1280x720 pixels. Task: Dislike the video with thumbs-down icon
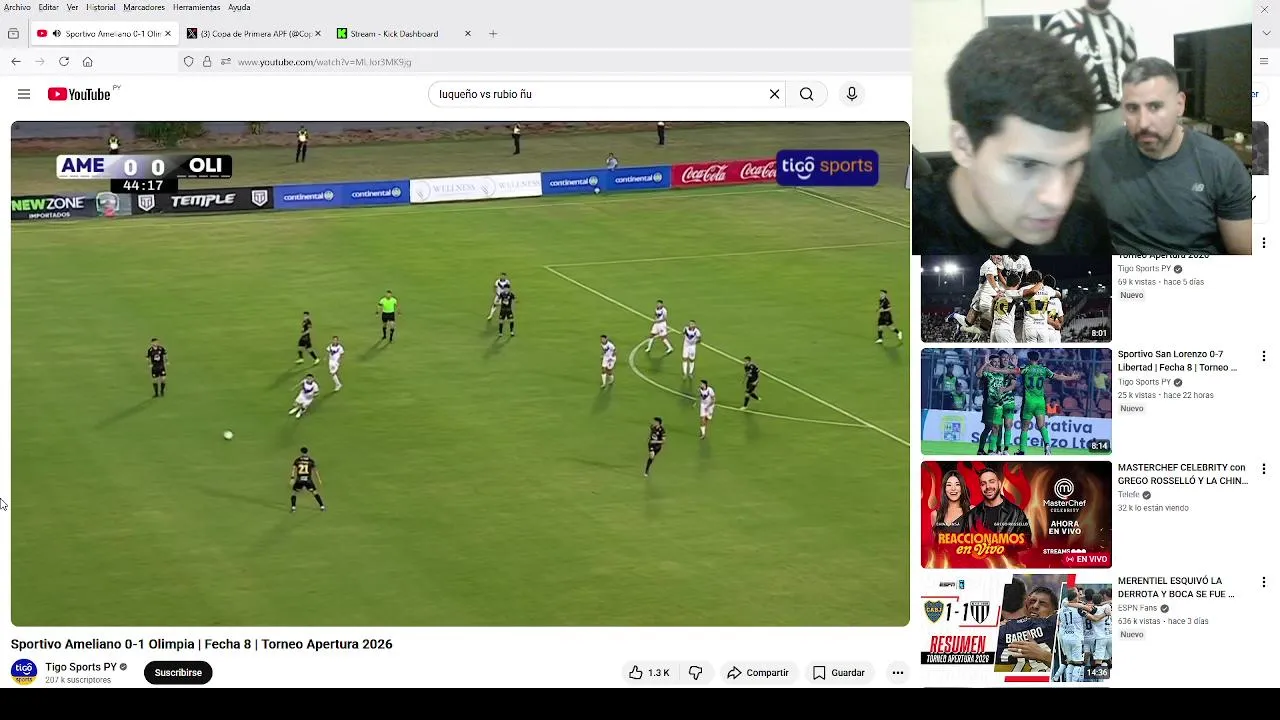coord(696,673)
